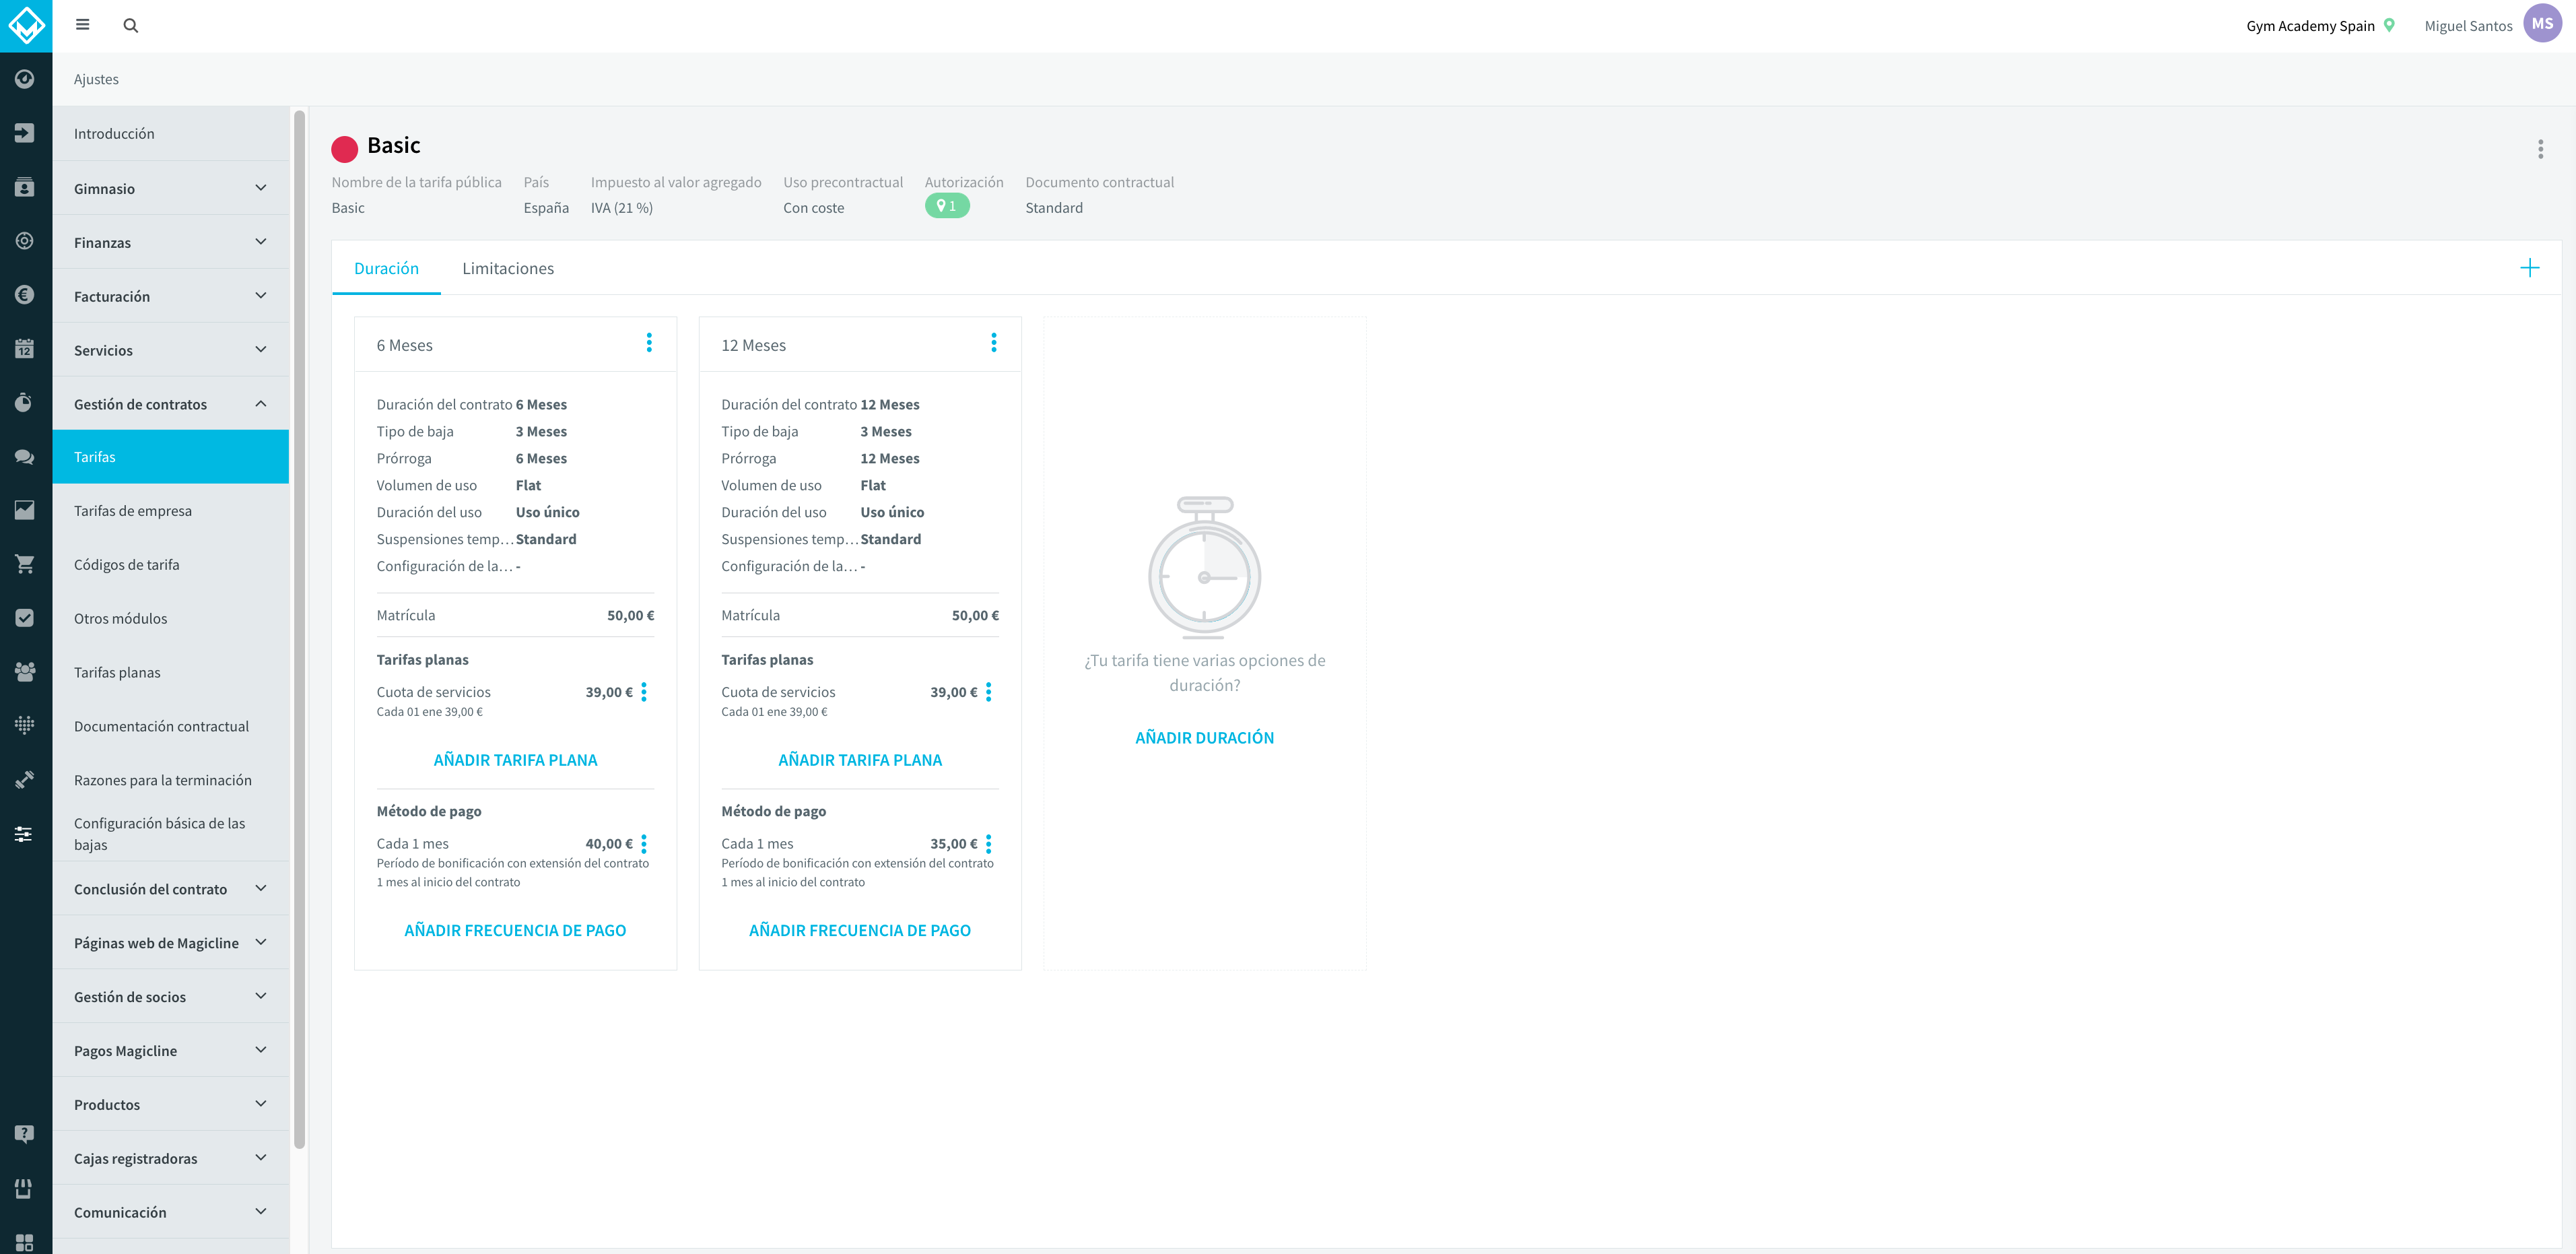Open the group of people icon in sidebar

click(25, 672)
